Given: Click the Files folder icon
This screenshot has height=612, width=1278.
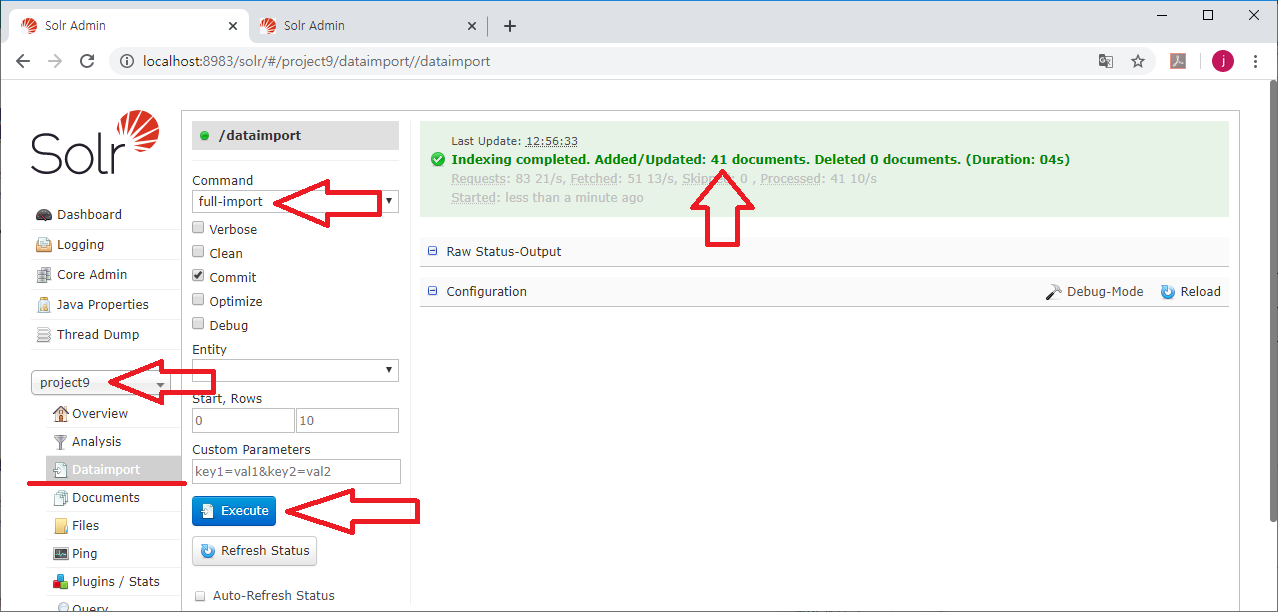Looking at the screenshot, I should (61, 525).
